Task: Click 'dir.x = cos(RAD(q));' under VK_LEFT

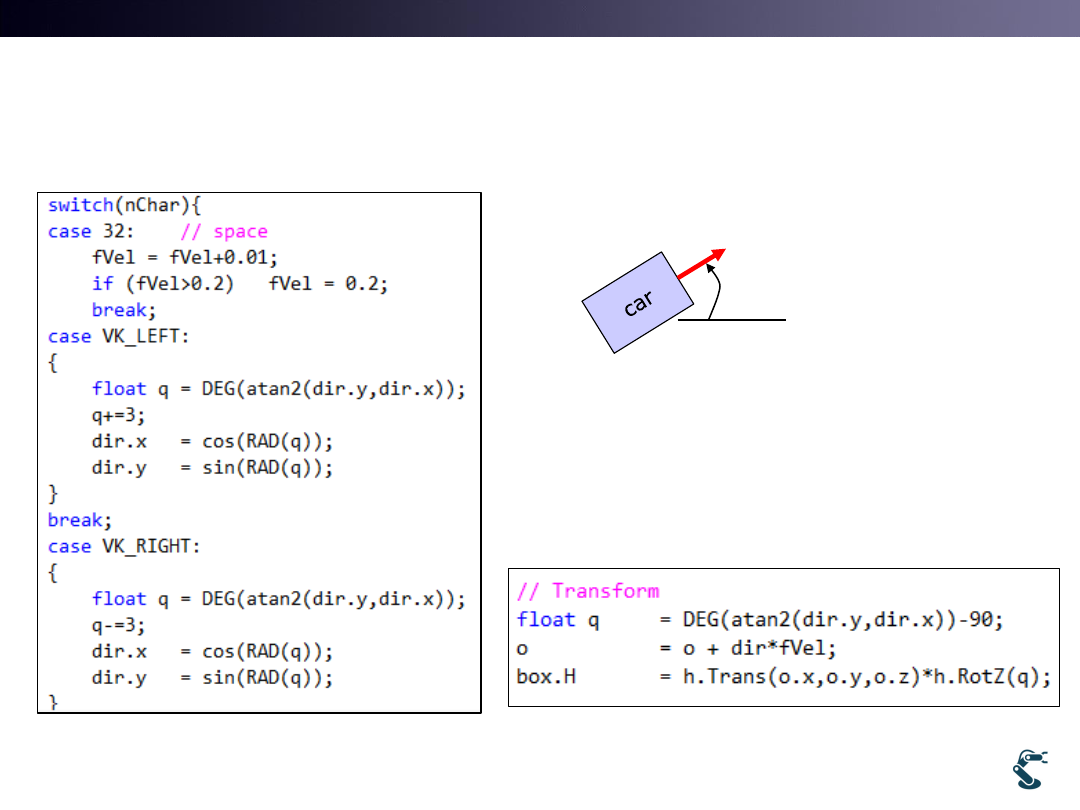Action: [x=212, y=441]
